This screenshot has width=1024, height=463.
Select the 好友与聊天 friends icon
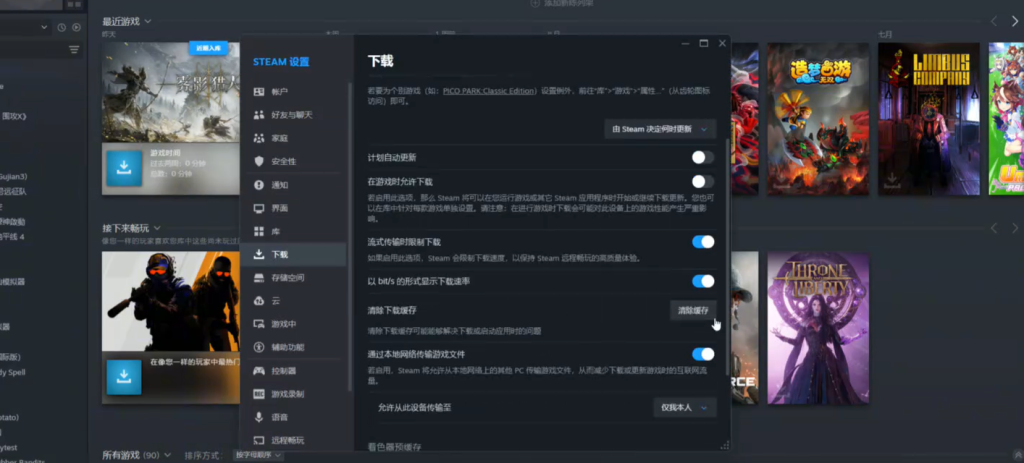coord(259,115)
